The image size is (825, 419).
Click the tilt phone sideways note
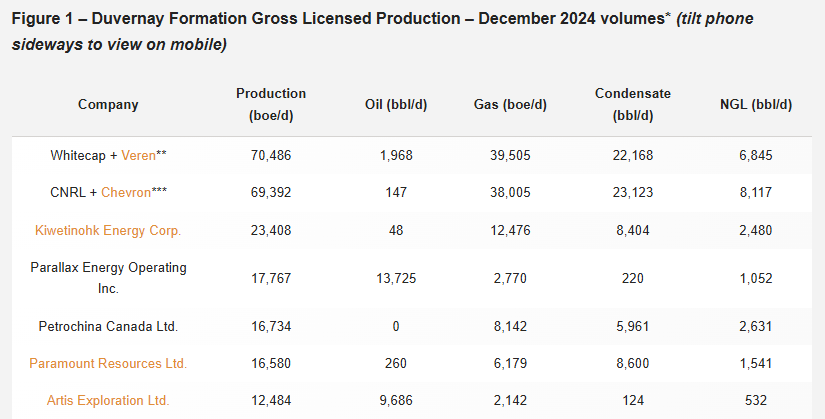pyautogui.click(x=383, y=32)
